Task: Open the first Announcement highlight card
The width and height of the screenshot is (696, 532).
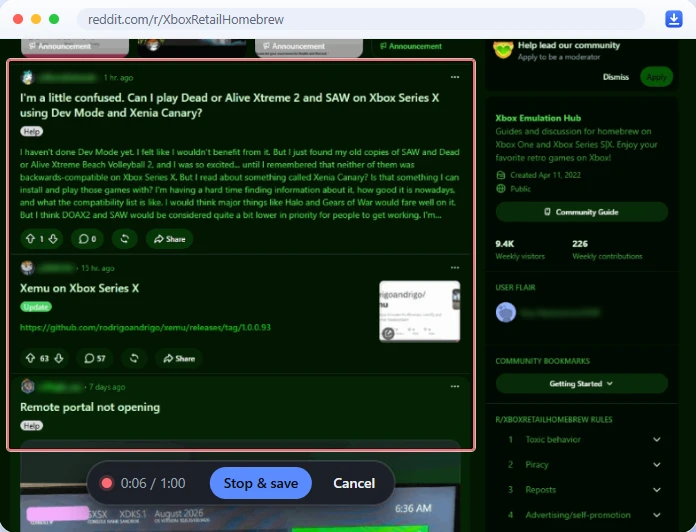Action: [x=75, y=47]
